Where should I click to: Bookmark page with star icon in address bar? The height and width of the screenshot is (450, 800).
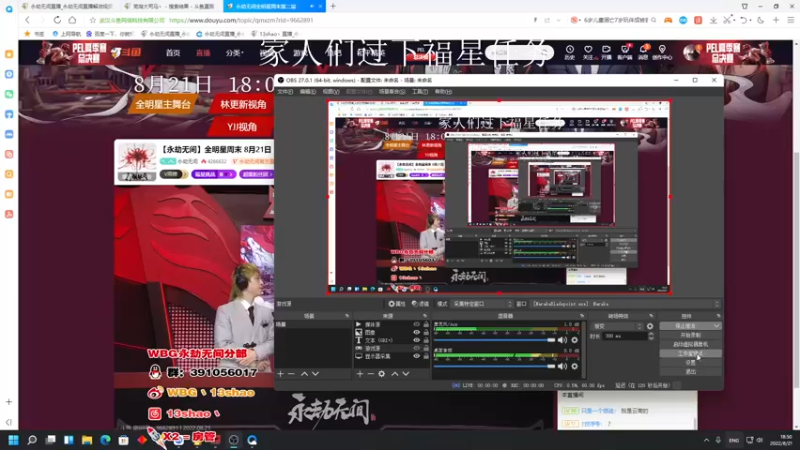[93, 20]
